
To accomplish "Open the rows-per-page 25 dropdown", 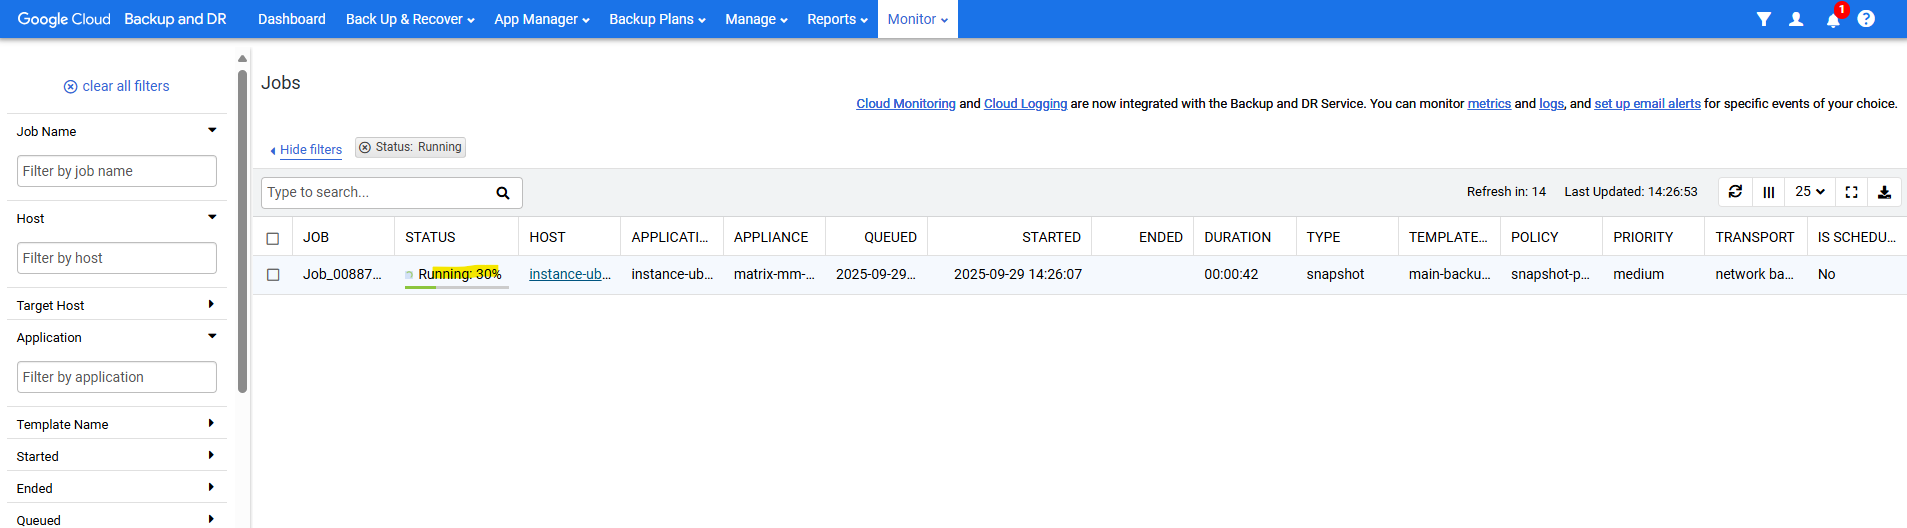I will [1809, 192].
